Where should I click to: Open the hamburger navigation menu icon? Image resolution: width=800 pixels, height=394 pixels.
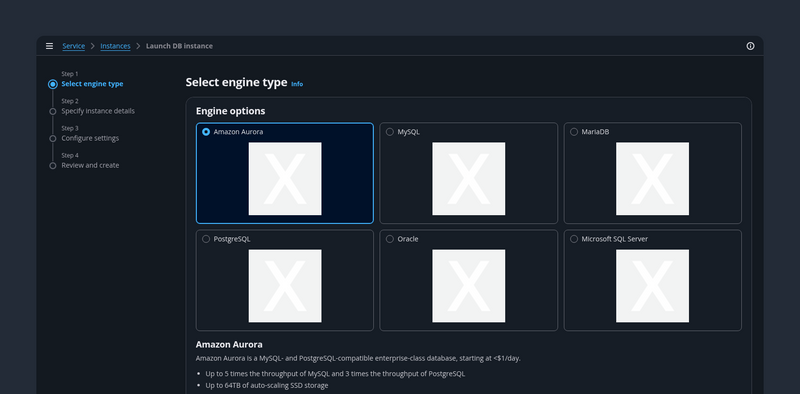point(49,46)
